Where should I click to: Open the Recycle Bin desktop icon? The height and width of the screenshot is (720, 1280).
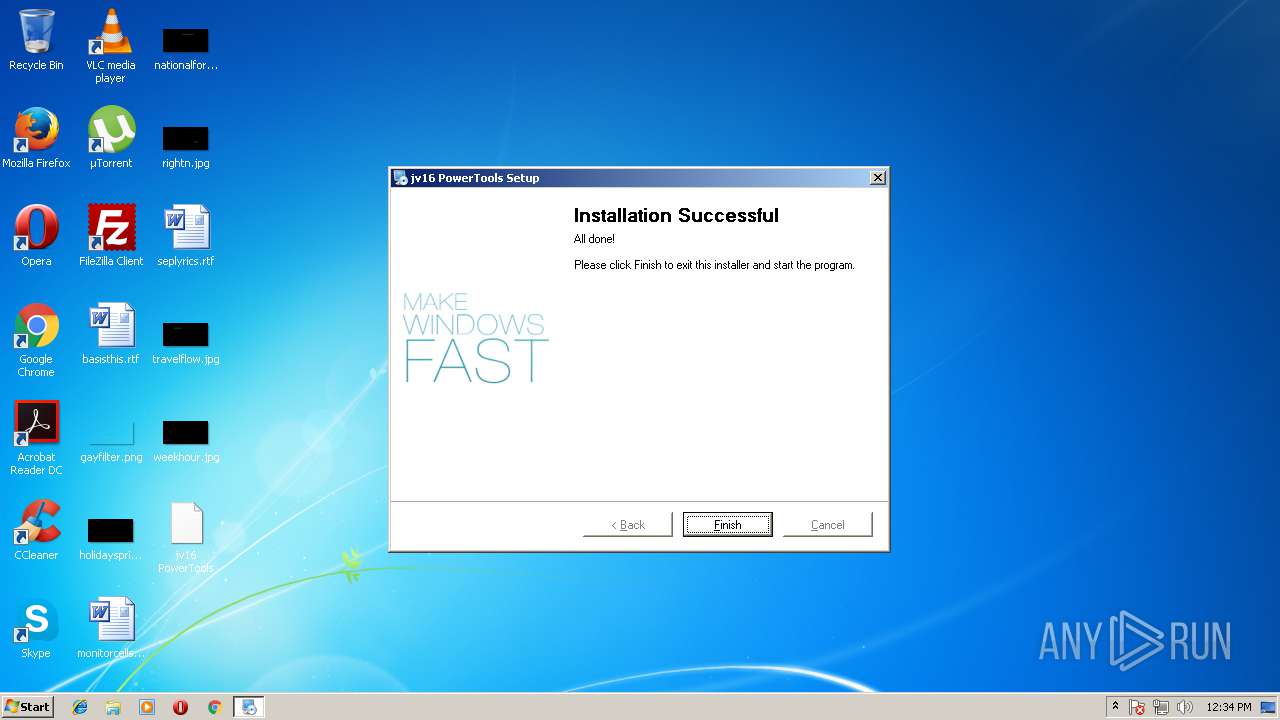point(36,41)
